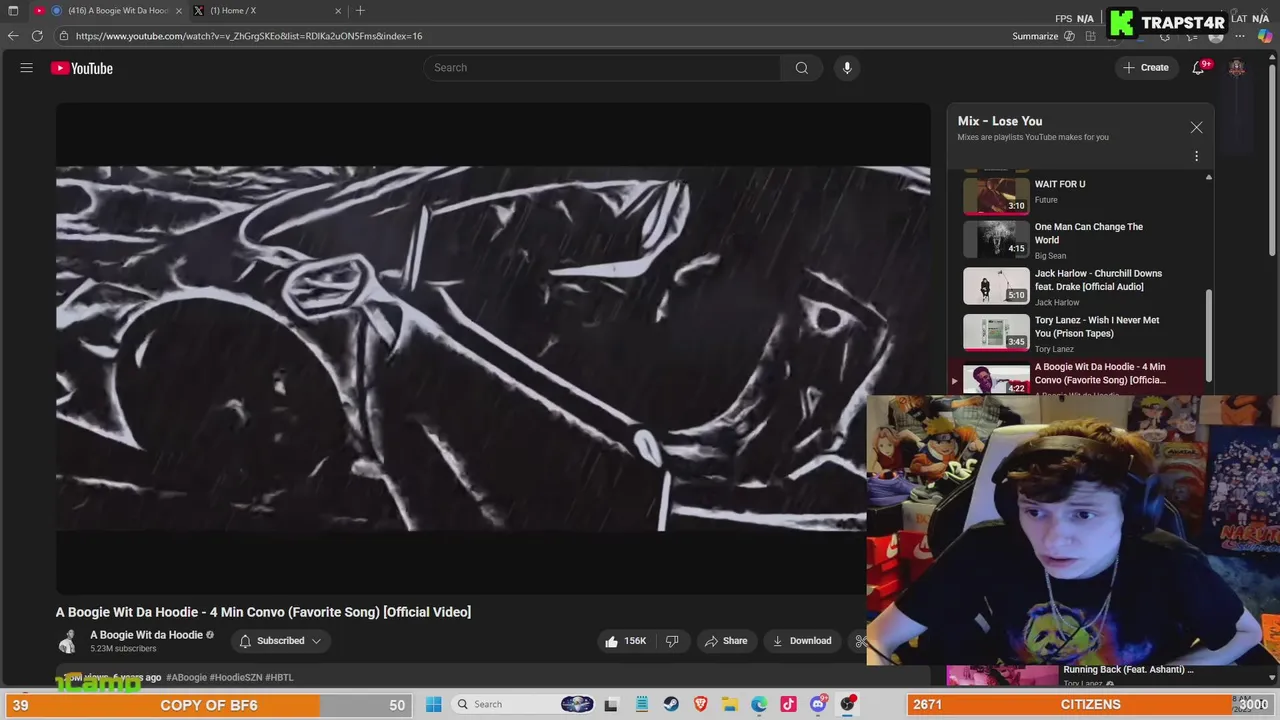1280x720 pixels.
Task: Open Jack Harlow Churchill Downs thumbnail
Action: [996, 286]
